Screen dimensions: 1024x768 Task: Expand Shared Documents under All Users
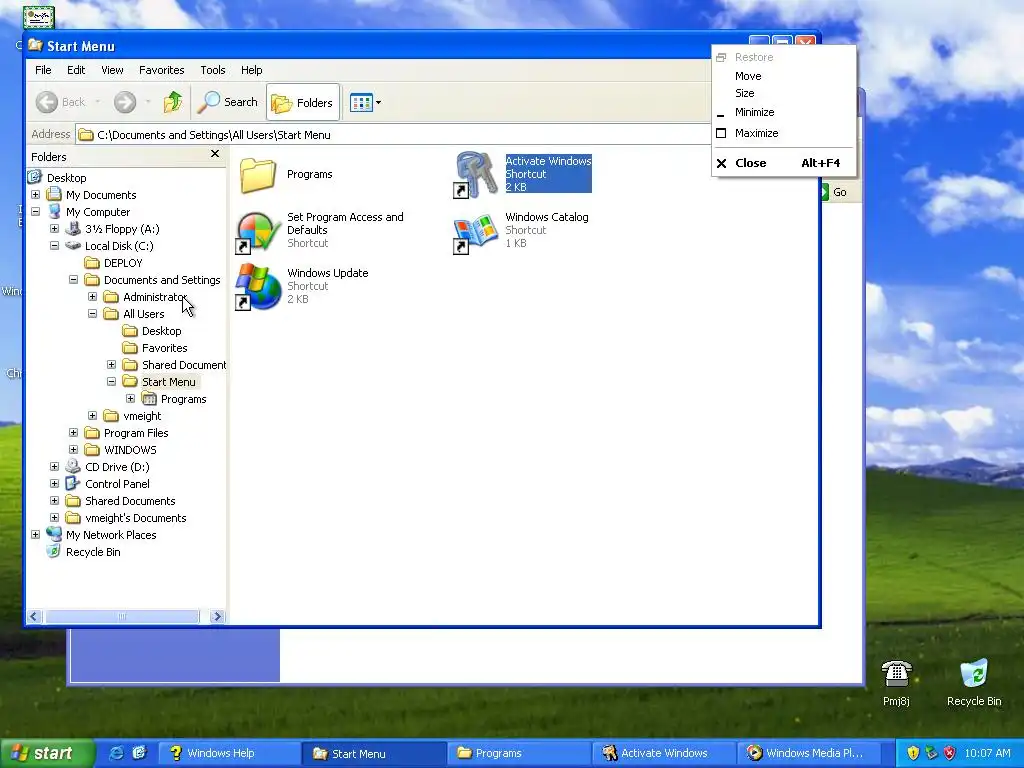pyautogui.click(x=111, y=364)
